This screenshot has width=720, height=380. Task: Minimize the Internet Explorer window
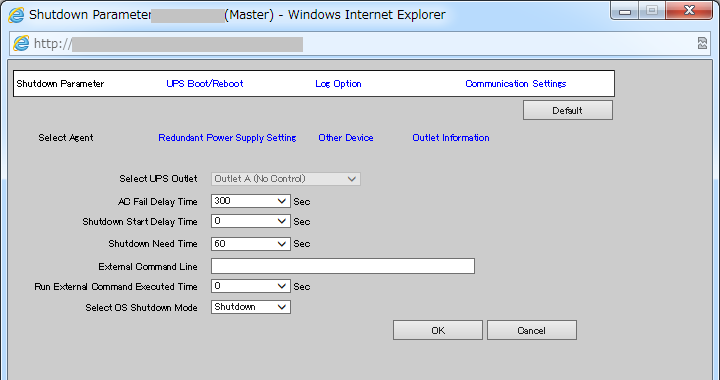625,11
